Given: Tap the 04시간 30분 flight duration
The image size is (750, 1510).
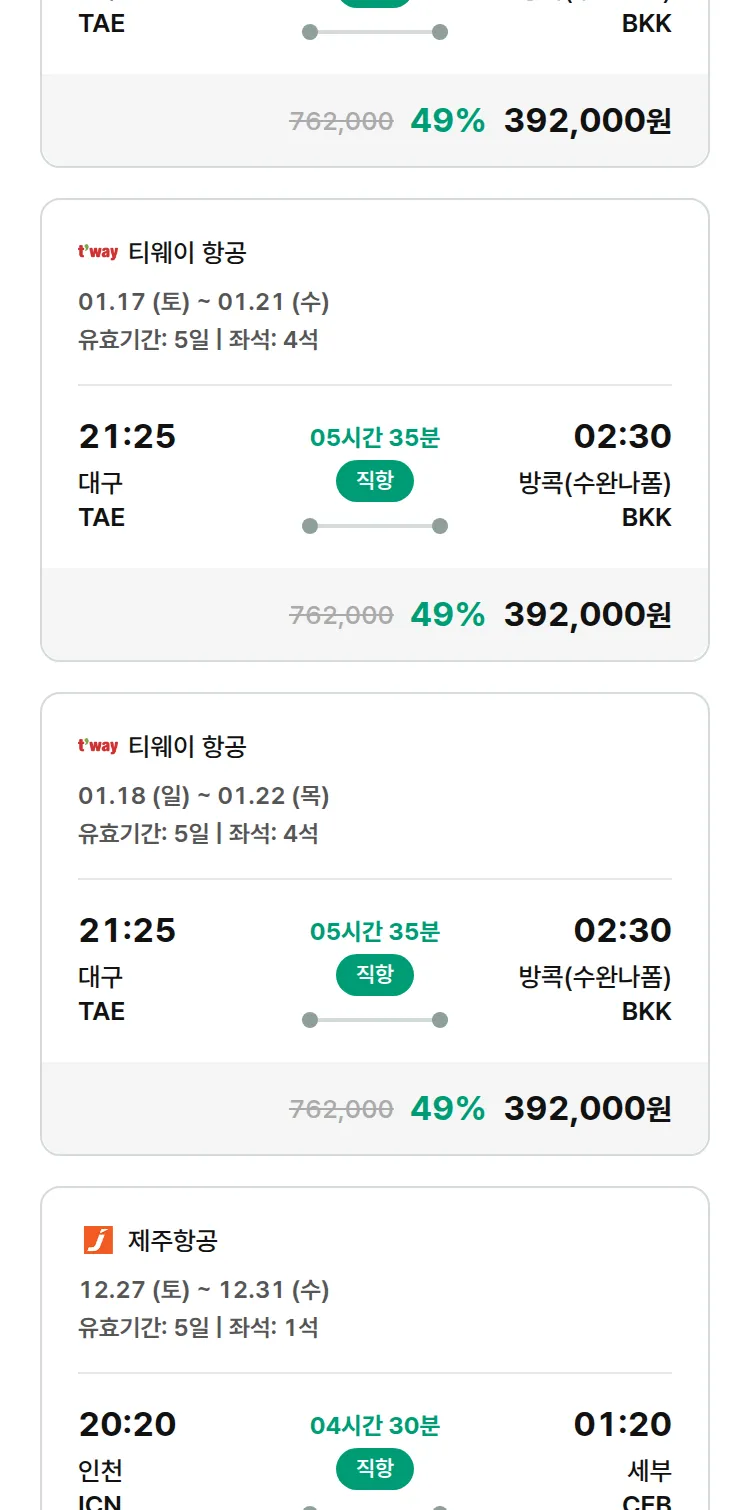Looking at the screenshot, I should click(x=374, y=1425).
